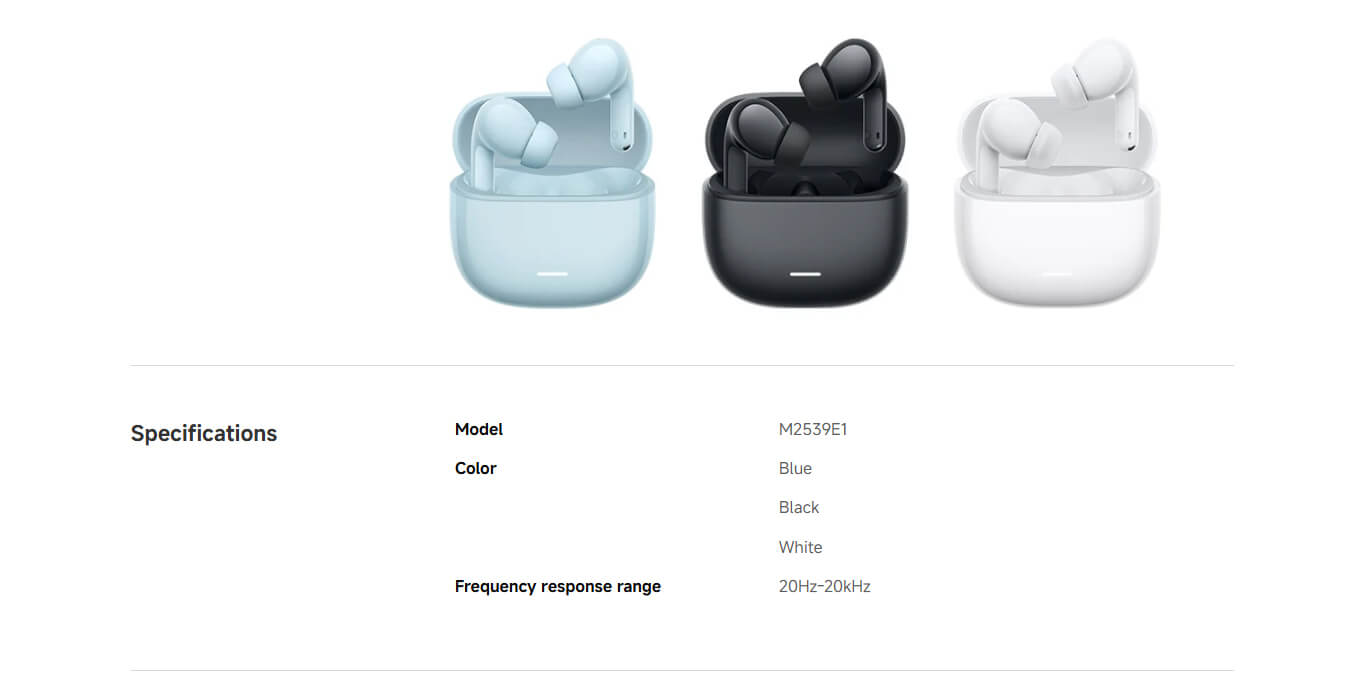Screen dimensions: 1365x700
Task: Click the Black color value
Action: point(799,507)
